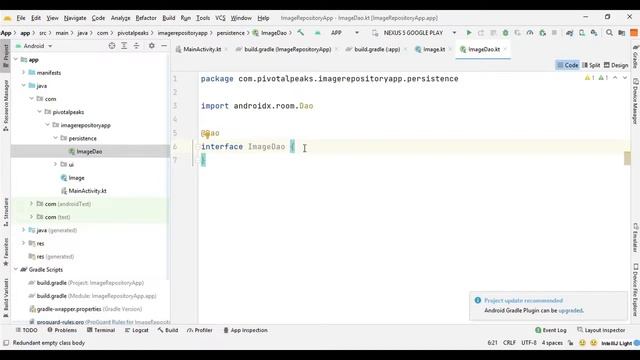Go to next highlighted error arrow

pos(625,78)
